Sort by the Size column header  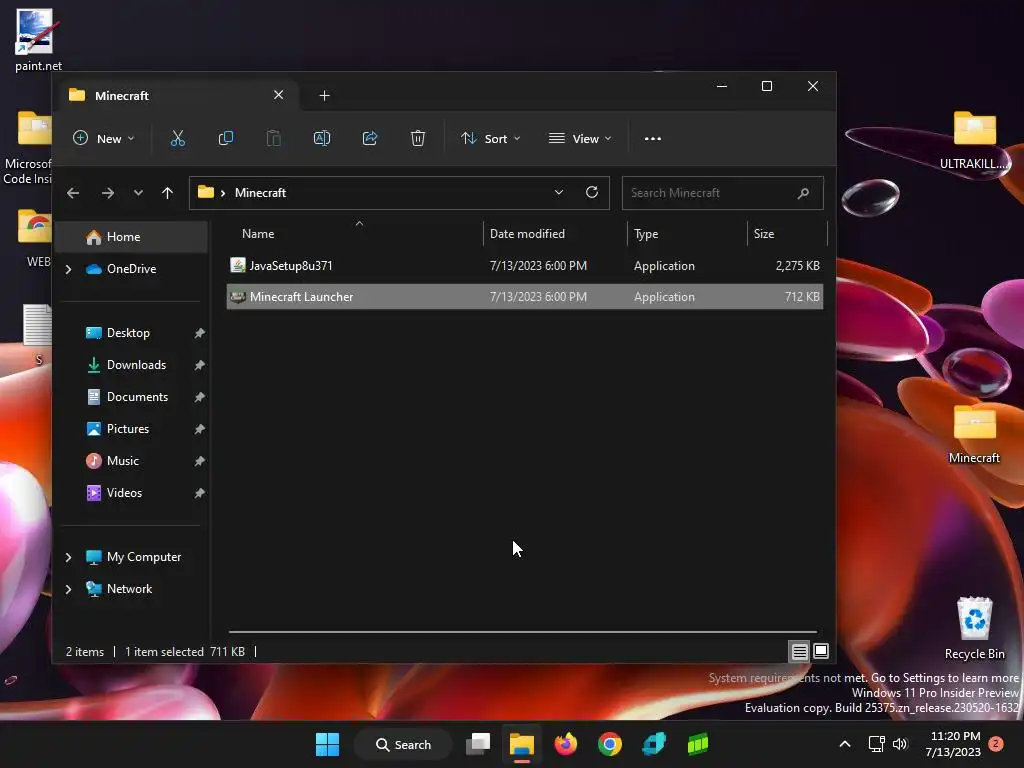pyautogui.click(x=787, y=234)
